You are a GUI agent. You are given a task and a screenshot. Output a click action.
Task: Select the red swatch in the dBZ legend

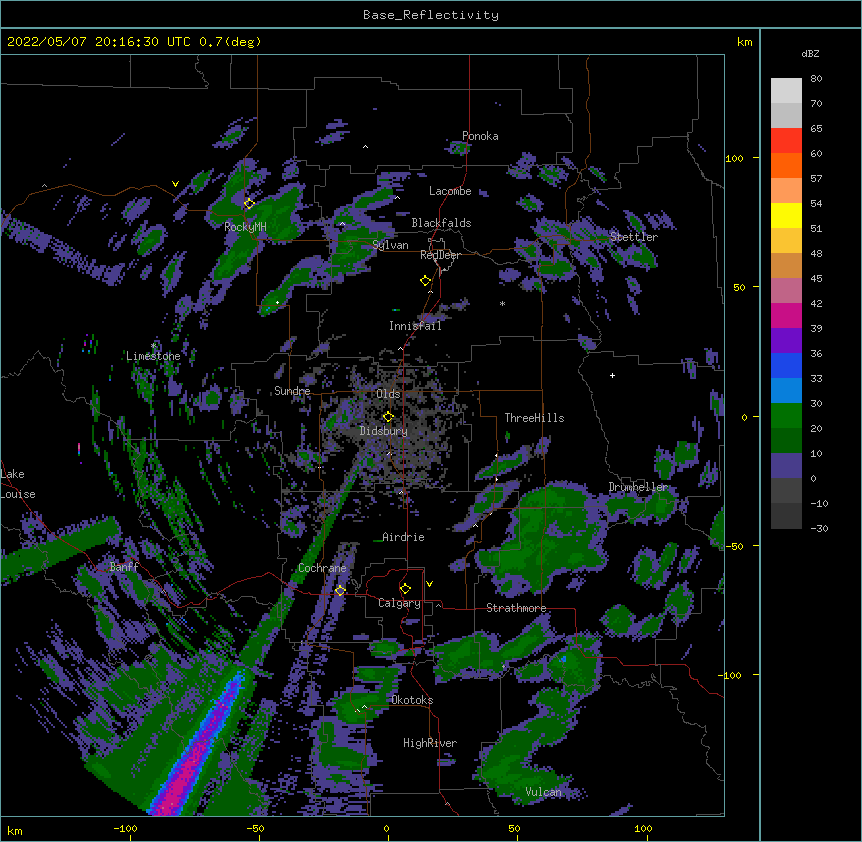tap(786, 140)
